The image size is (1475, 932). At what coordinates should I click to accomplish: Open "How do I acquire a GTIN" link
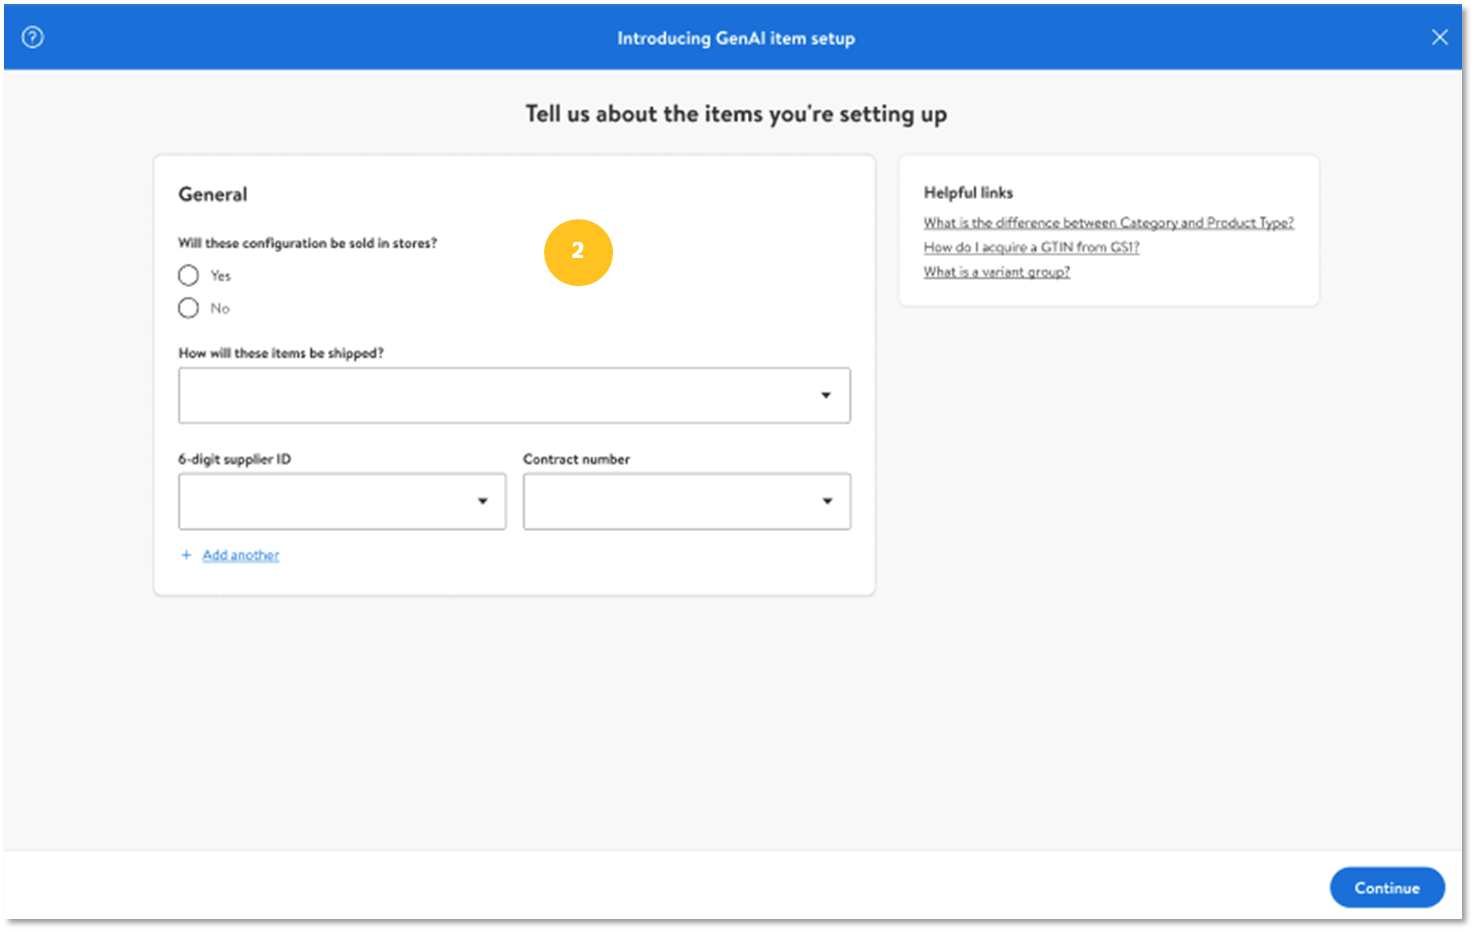coord(1031,247)
